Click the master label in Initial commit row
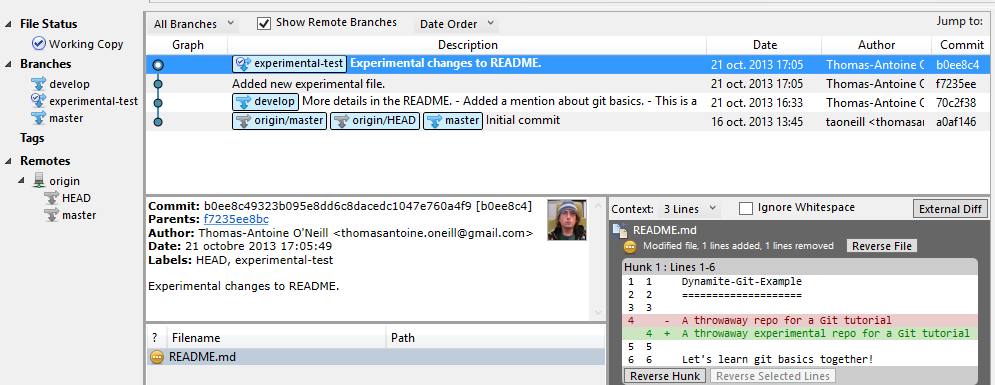This screenshot has width=995, height=385. point(453,121)
